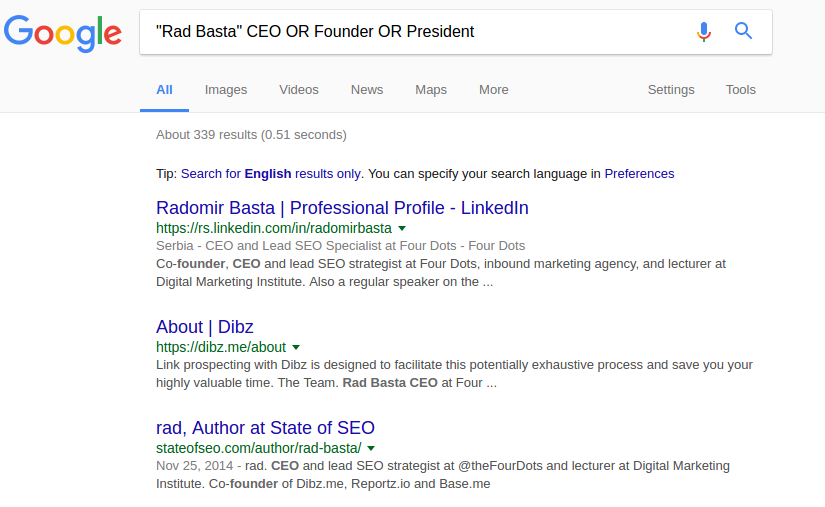Click the blue magnifier search icon
This screenshot has height=507, width=825.
743,32
